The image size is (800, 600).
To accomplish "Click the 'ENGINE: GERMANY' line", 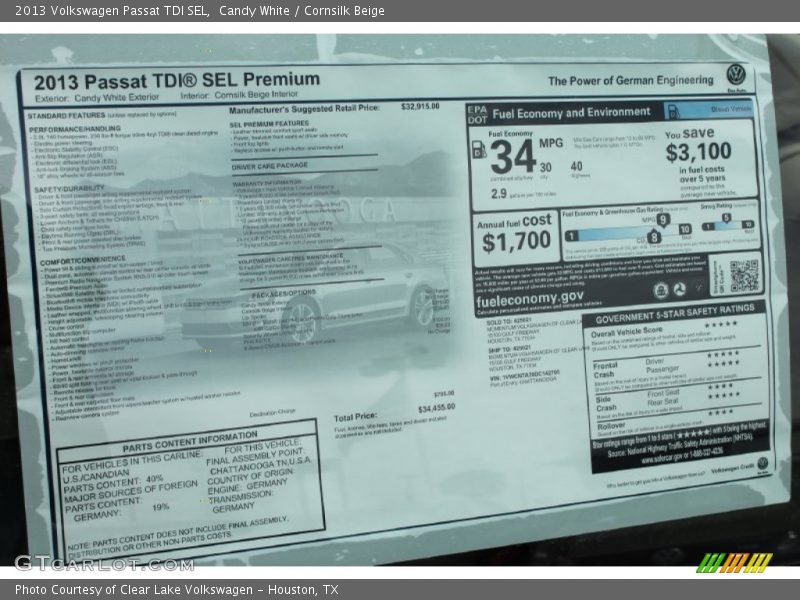I will 248,485.
